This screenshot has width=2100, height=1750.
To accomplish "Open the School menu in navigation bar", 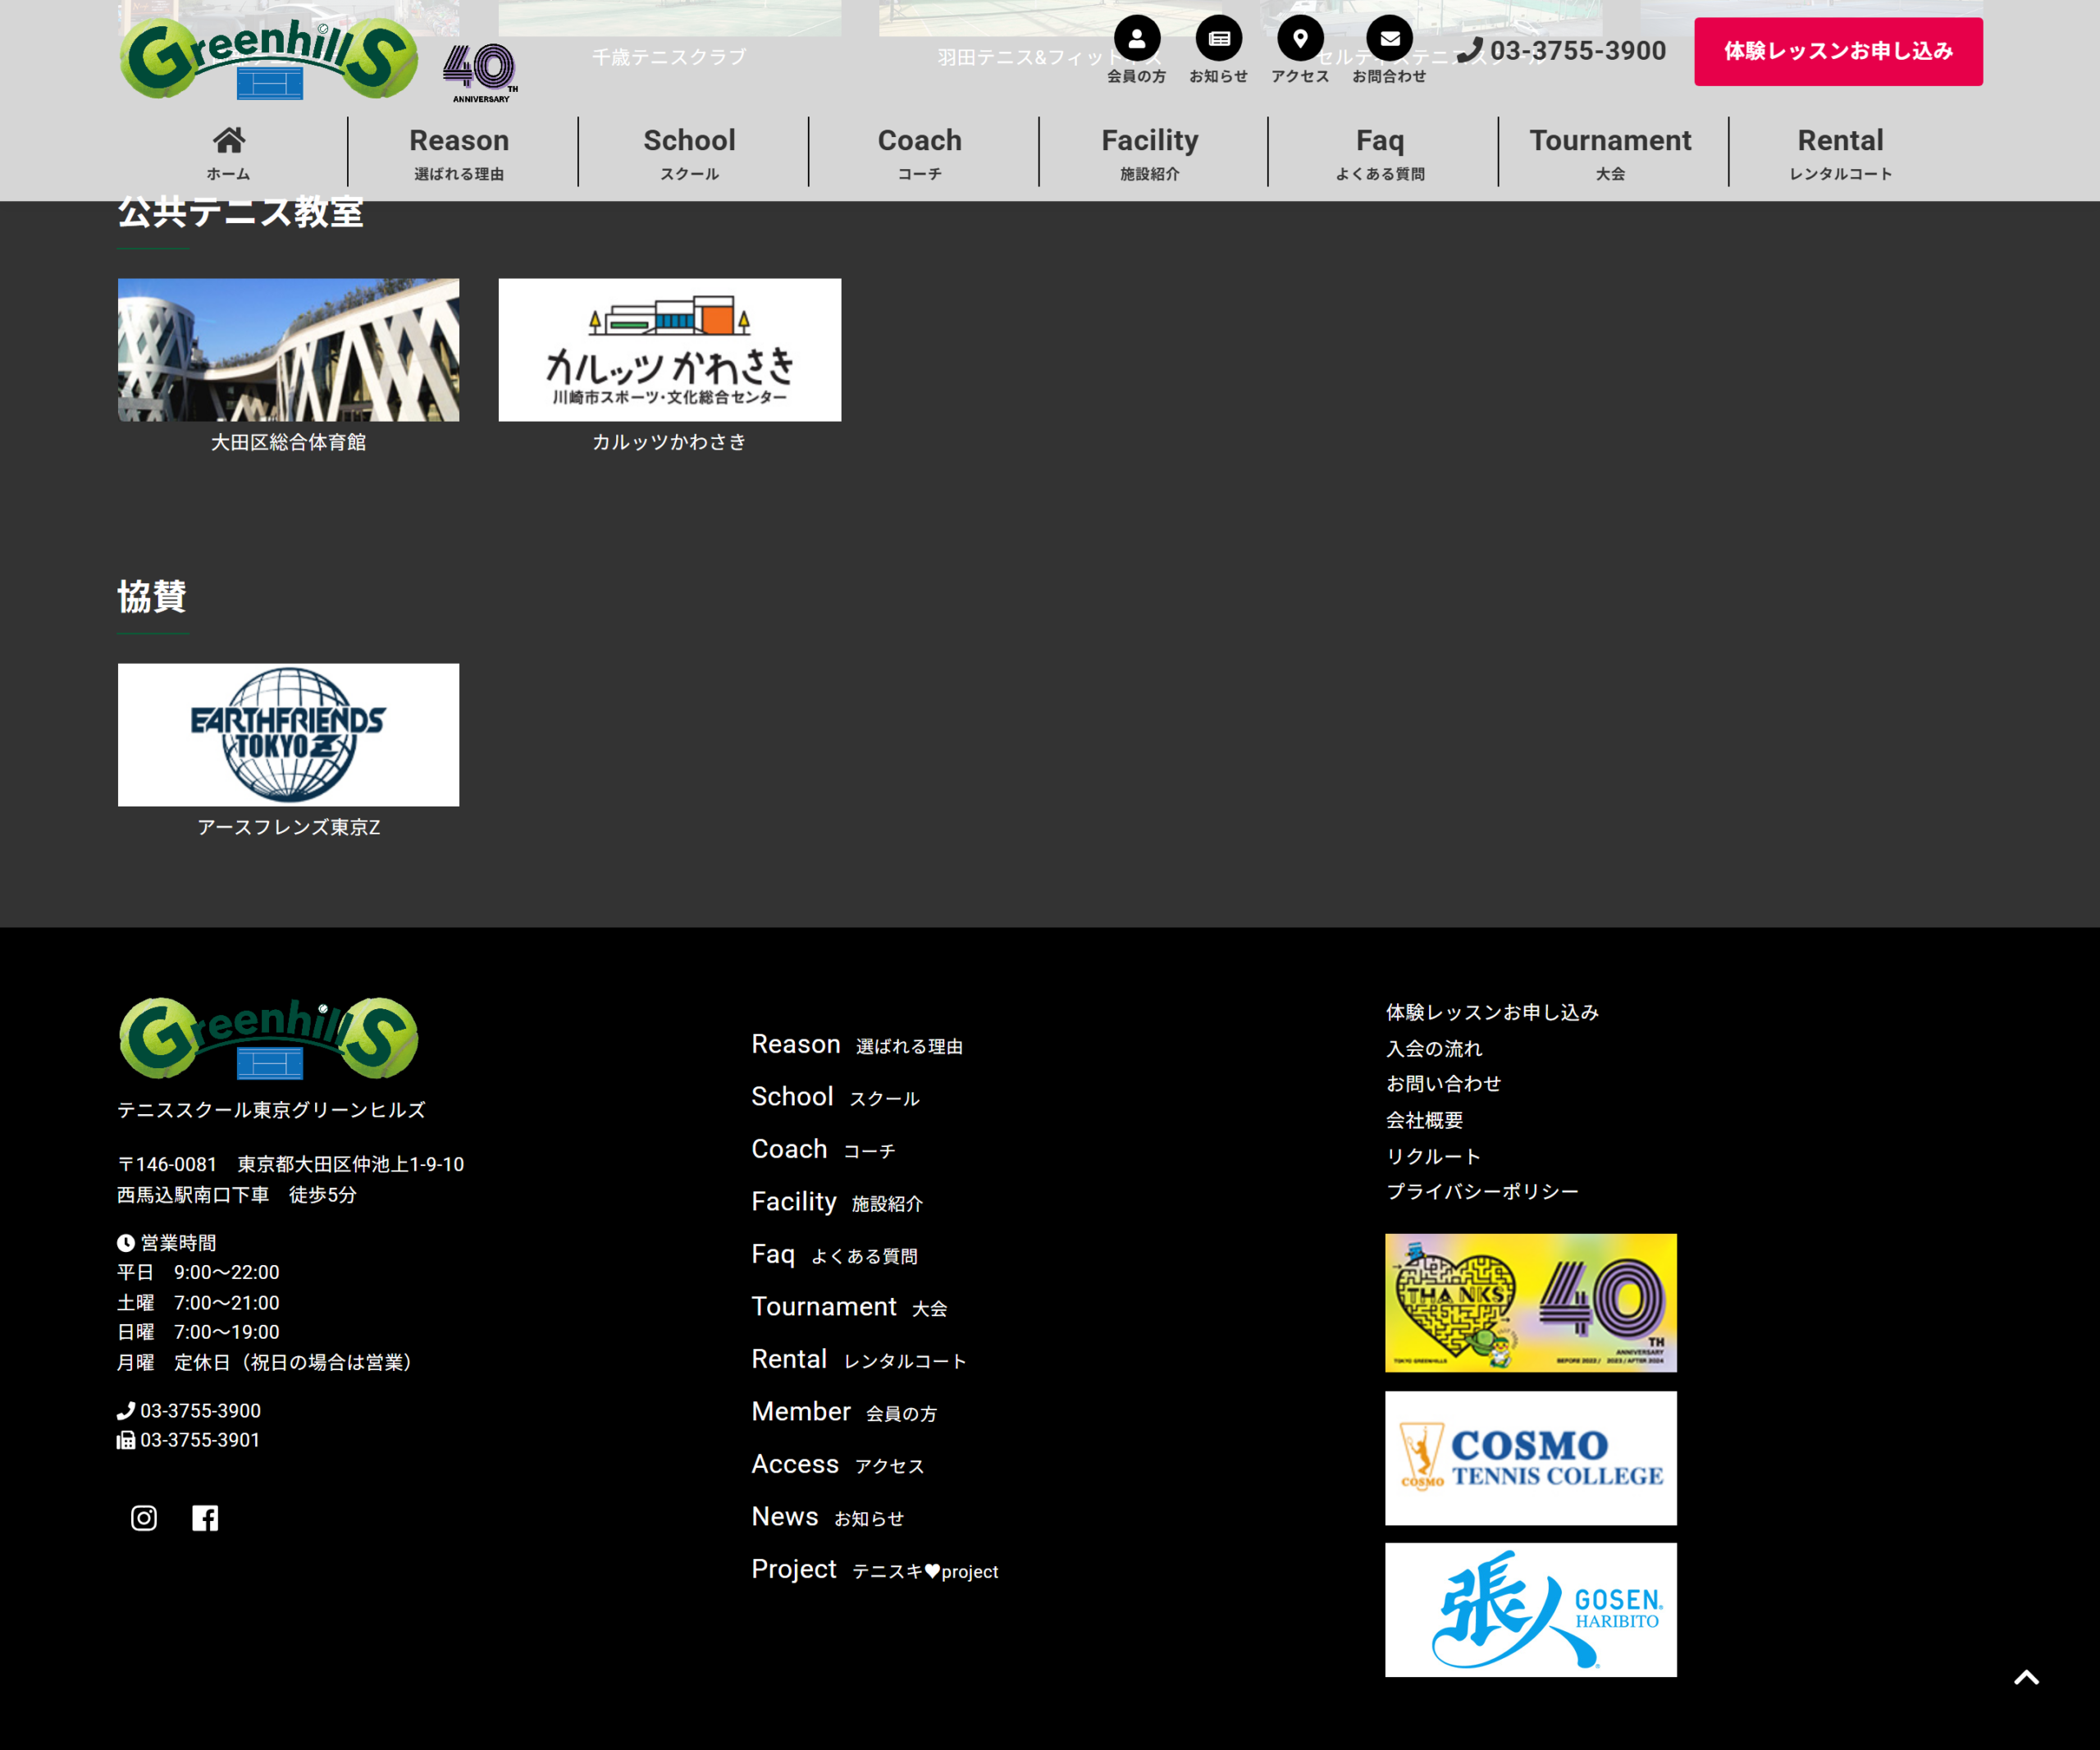I will click(x=689, y=152).
